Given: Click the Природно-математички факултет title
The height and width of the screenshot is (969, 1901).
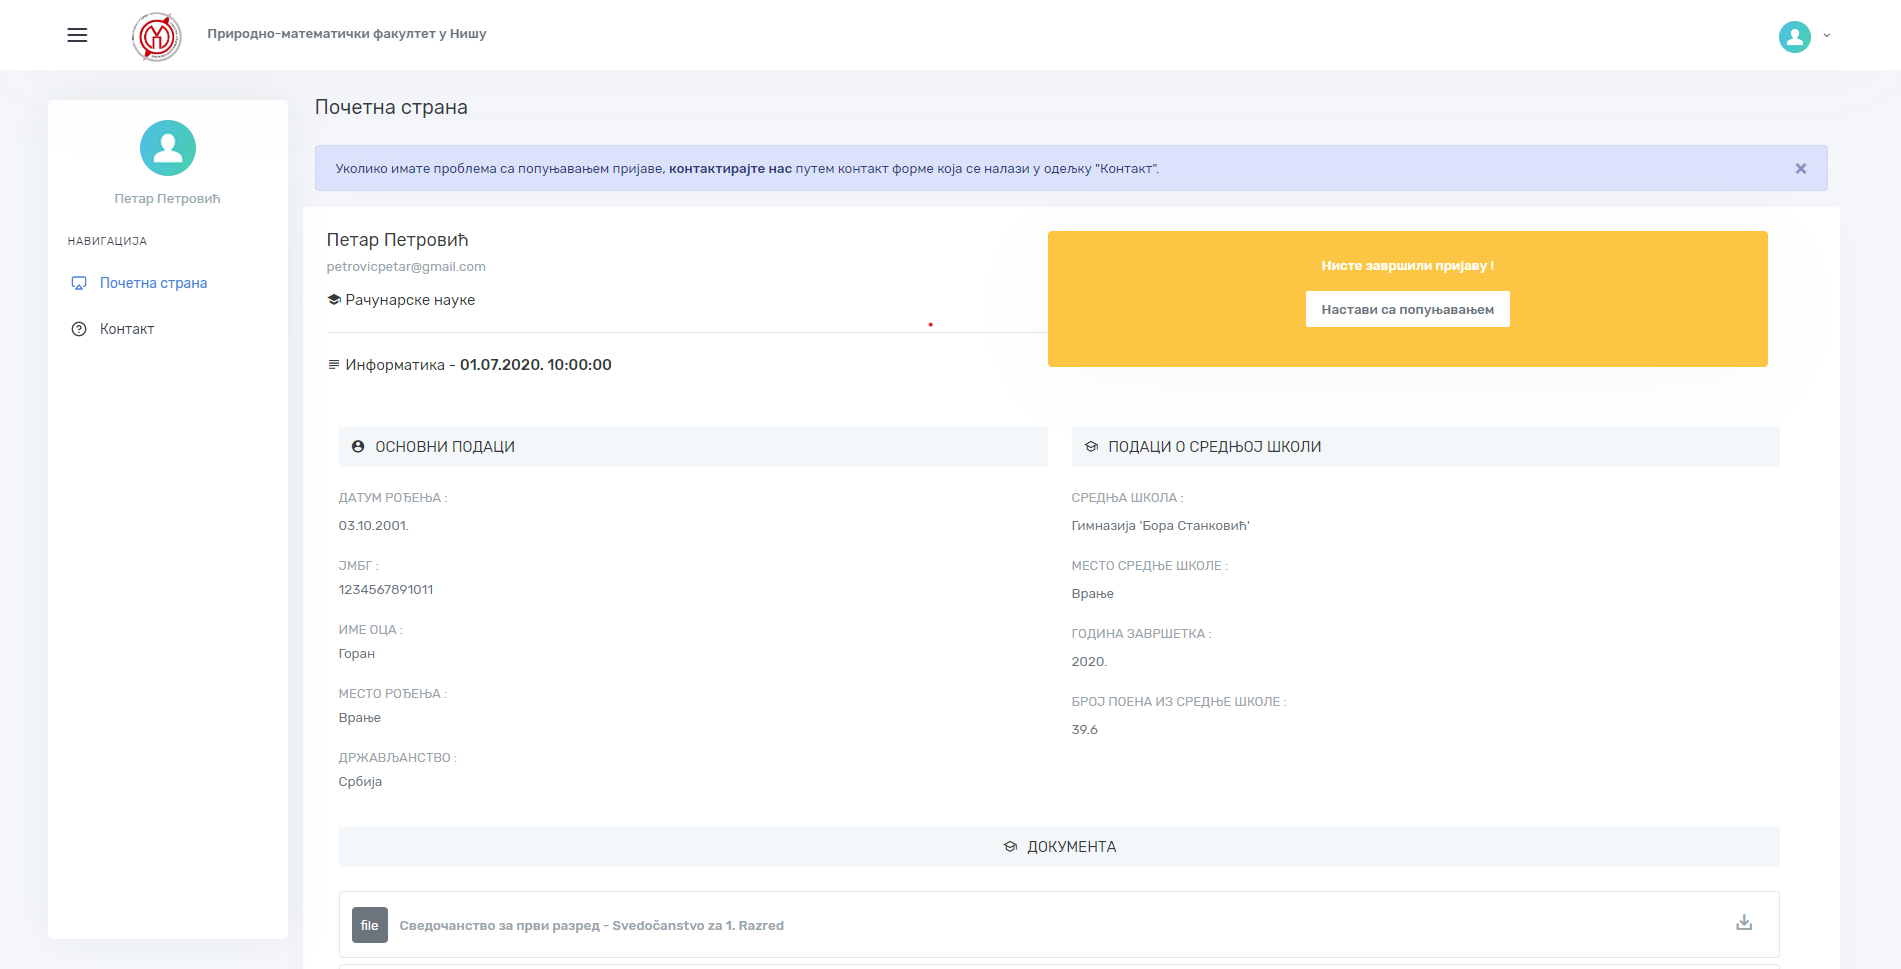Looking at the screenshot, I should pyautogui.click(x=346, y=34).
